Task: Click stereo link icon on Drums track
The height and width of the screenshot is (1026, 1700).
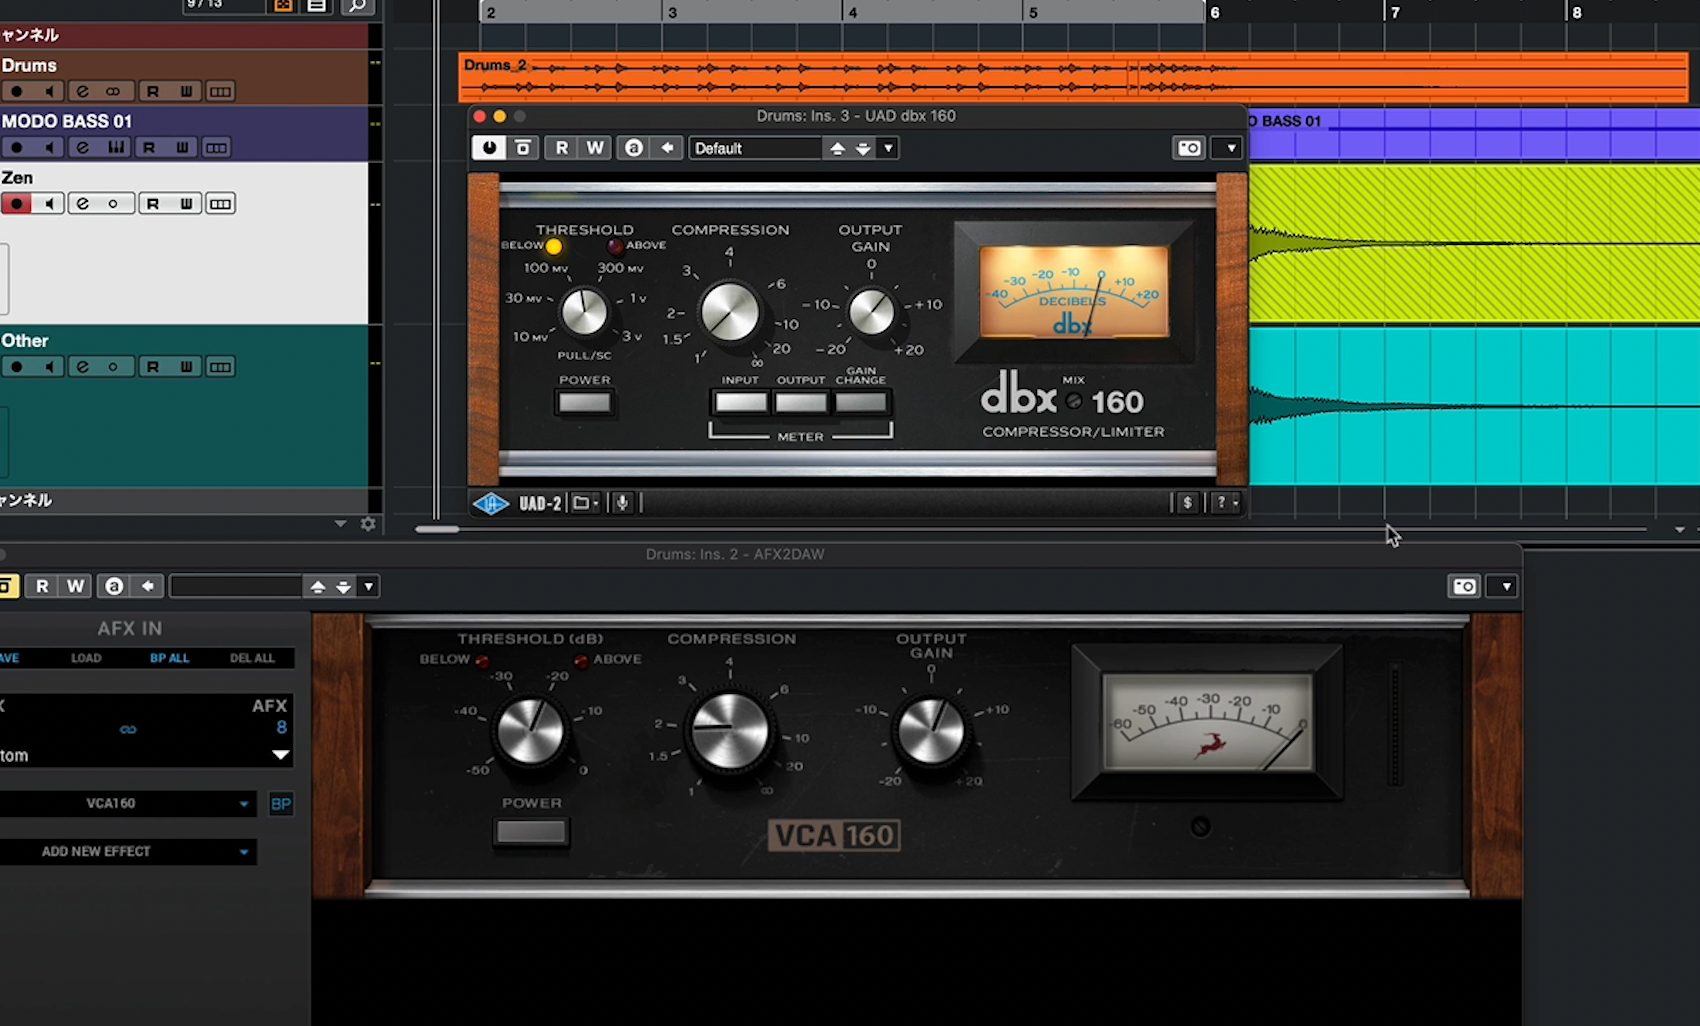Action: [x=113, y=91]
